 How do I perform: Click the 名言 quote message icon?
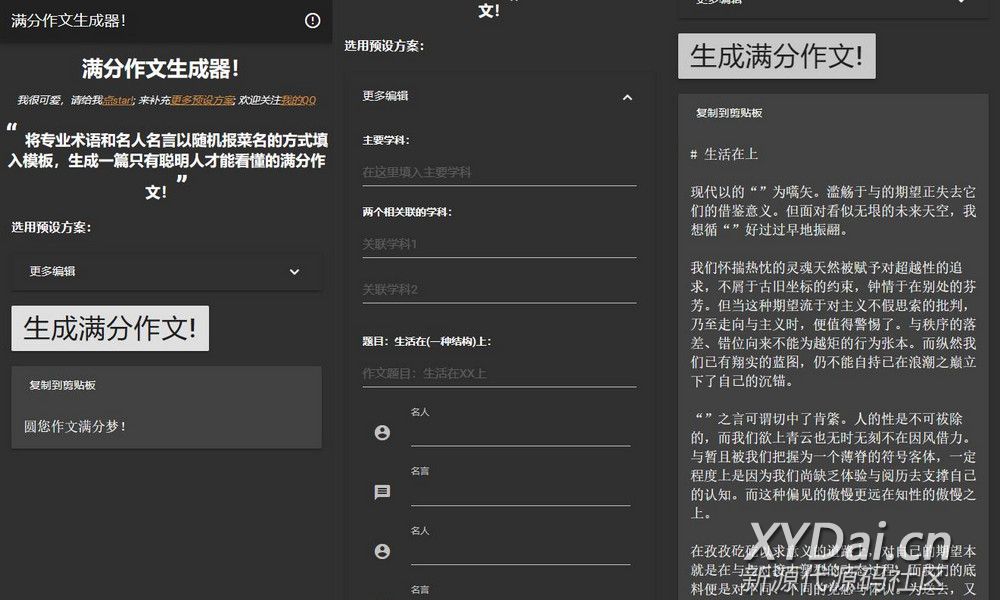[382, 492]
